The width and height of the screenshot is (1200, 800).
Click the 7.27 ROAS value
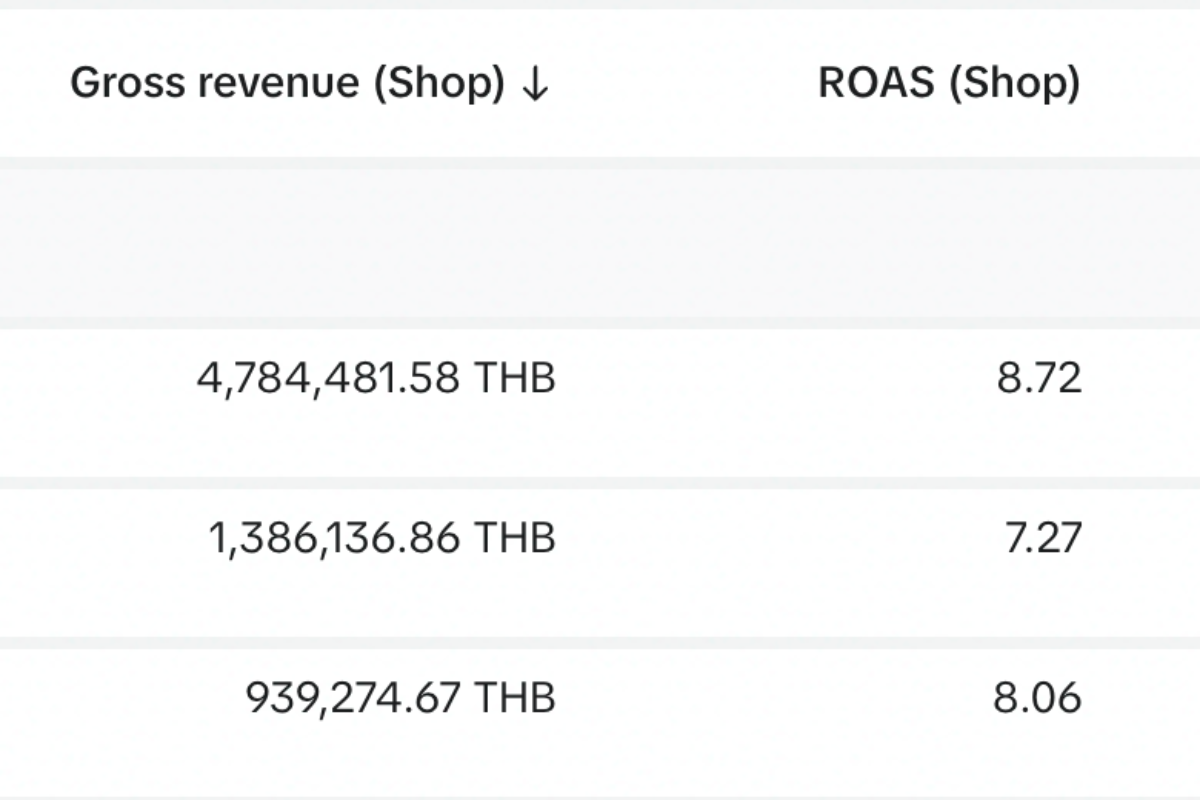[x=1042, y=539]
